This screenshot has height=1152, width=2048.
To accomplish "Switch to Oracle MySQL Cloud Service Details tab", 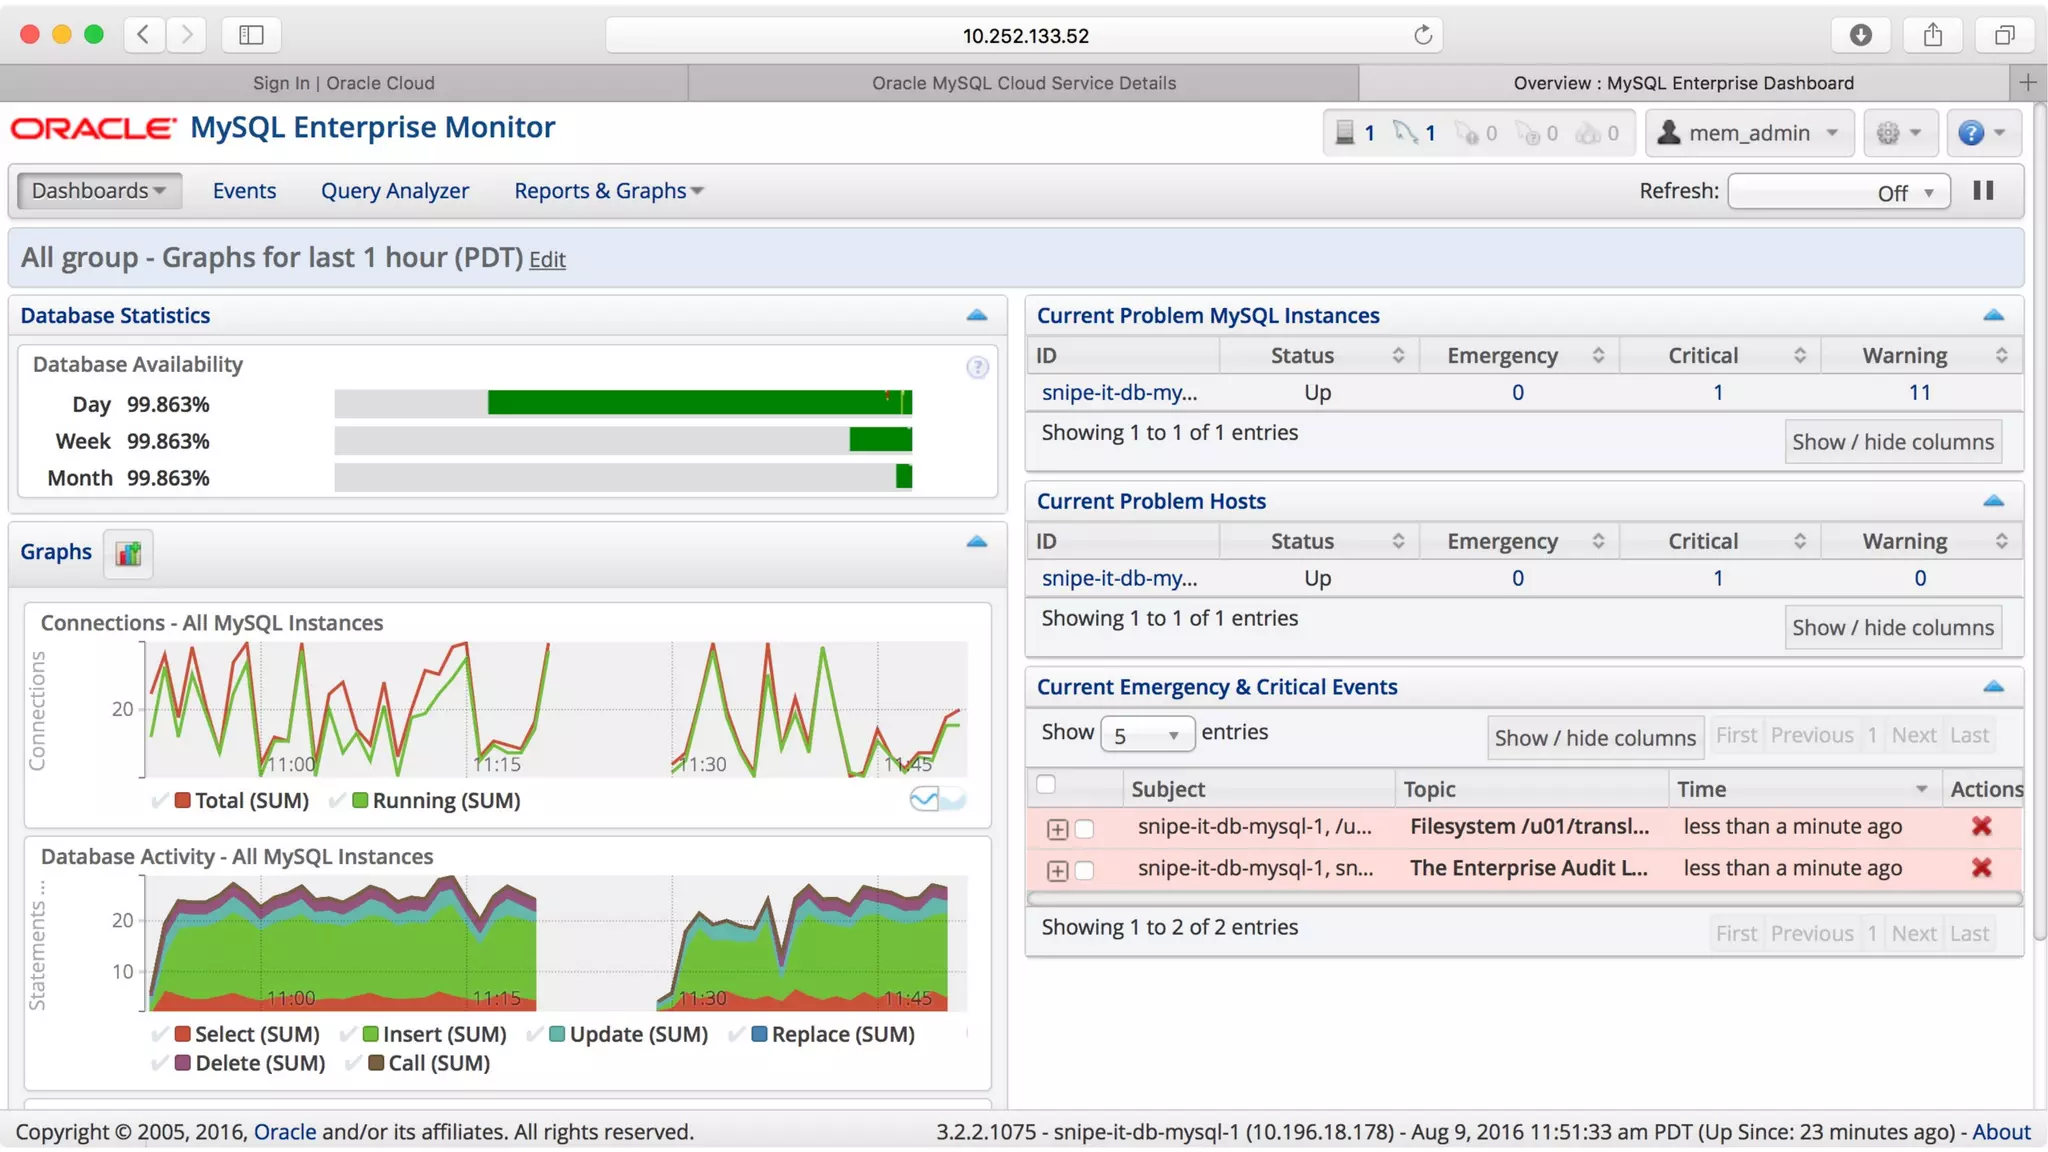I will point(1023,83).
